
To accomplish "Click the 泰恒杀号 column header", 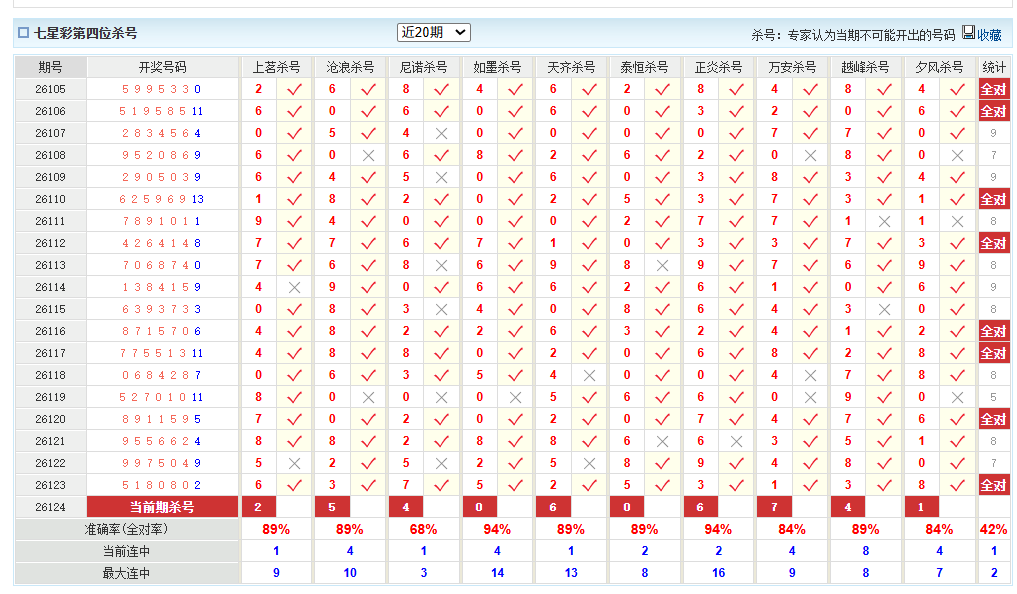I will 645,67.
